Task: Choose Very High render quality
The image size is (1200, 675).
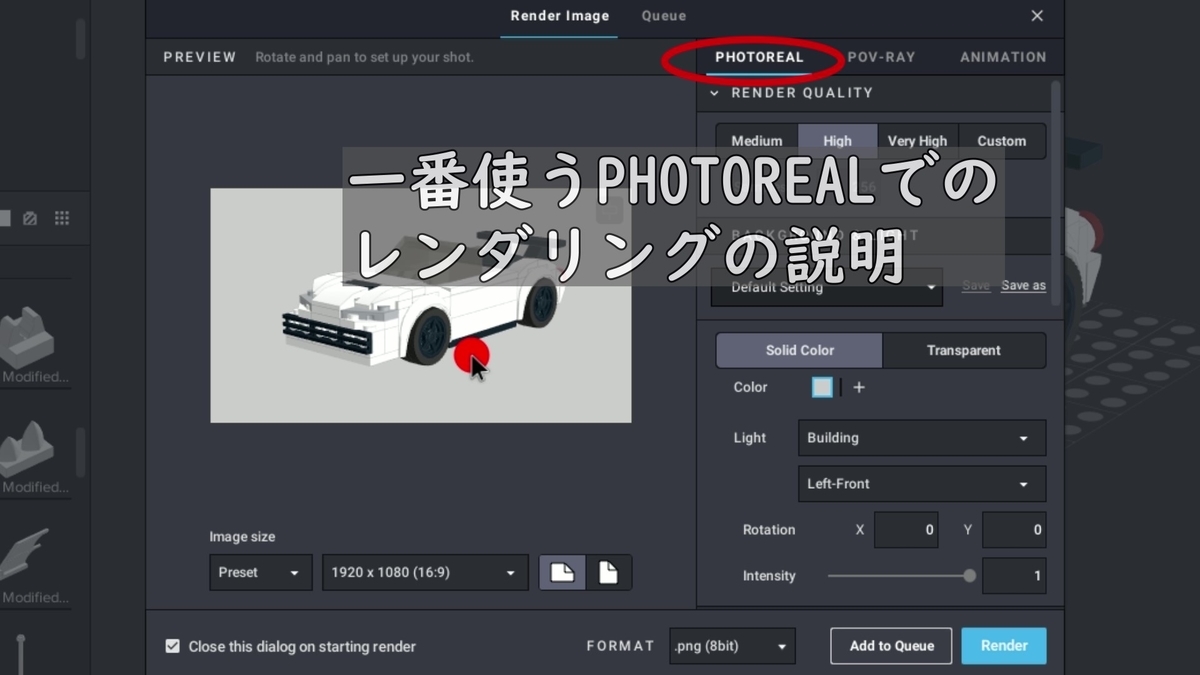Action: point(917,141)
